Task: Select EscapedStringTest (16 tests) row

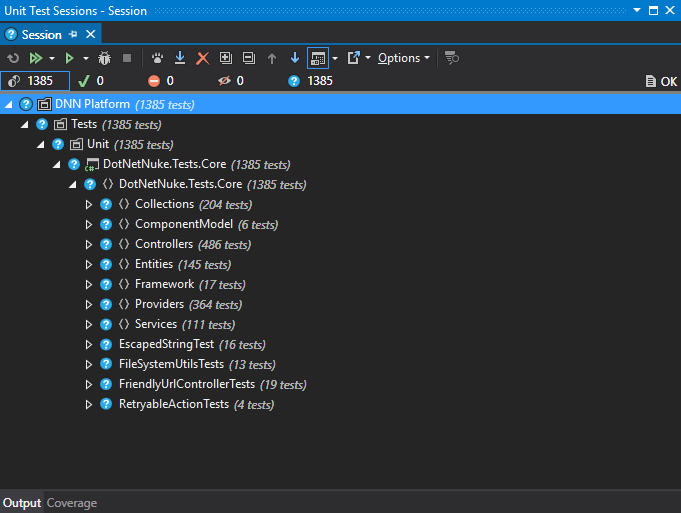Action: pyautogui.click(x=340, y=344)
